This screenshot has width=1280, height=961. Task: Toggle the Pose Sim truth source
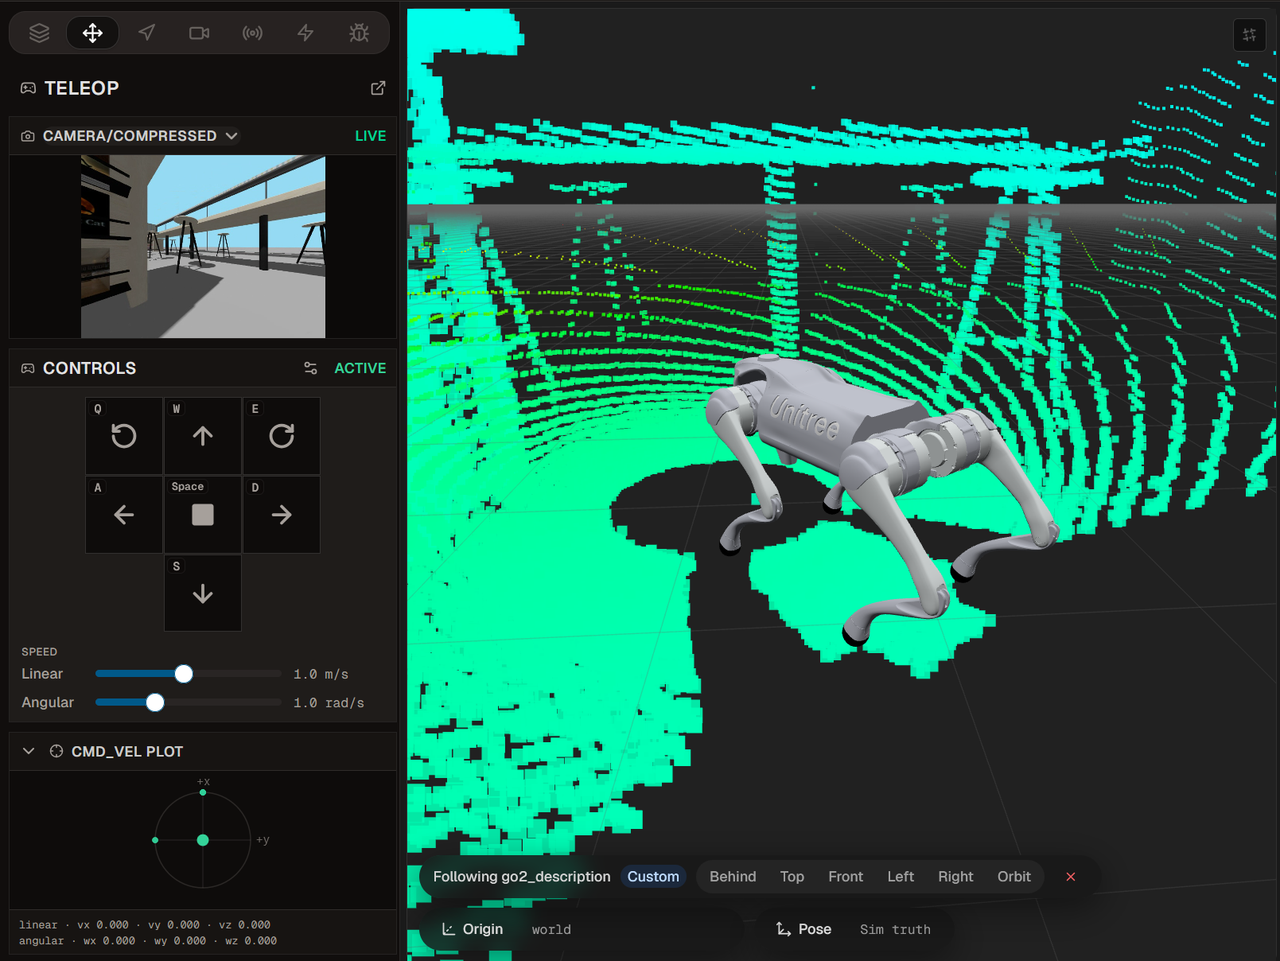click(853, 929)
